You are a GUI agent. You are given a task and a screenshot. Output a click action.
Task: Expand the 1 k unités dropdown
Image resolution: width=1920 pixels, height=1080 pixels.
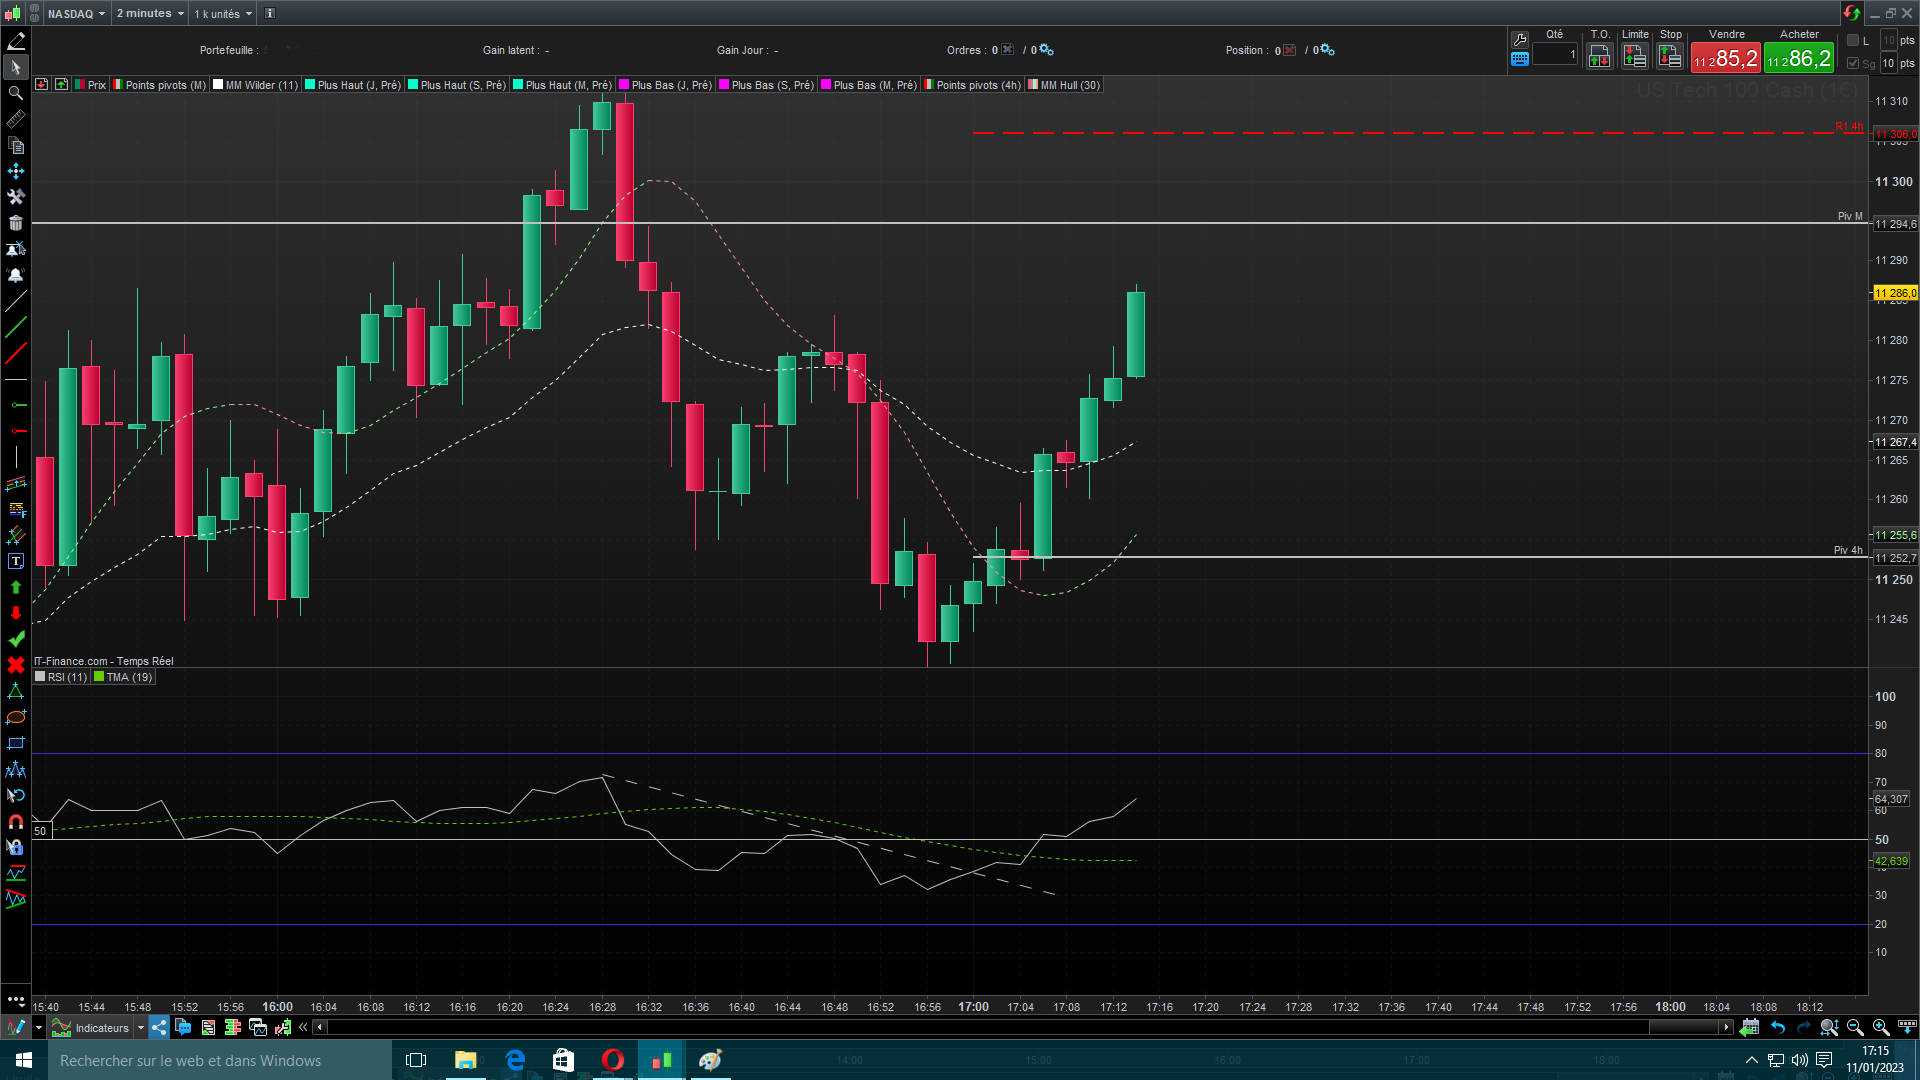pyautogui.click(x=223, y=13)
